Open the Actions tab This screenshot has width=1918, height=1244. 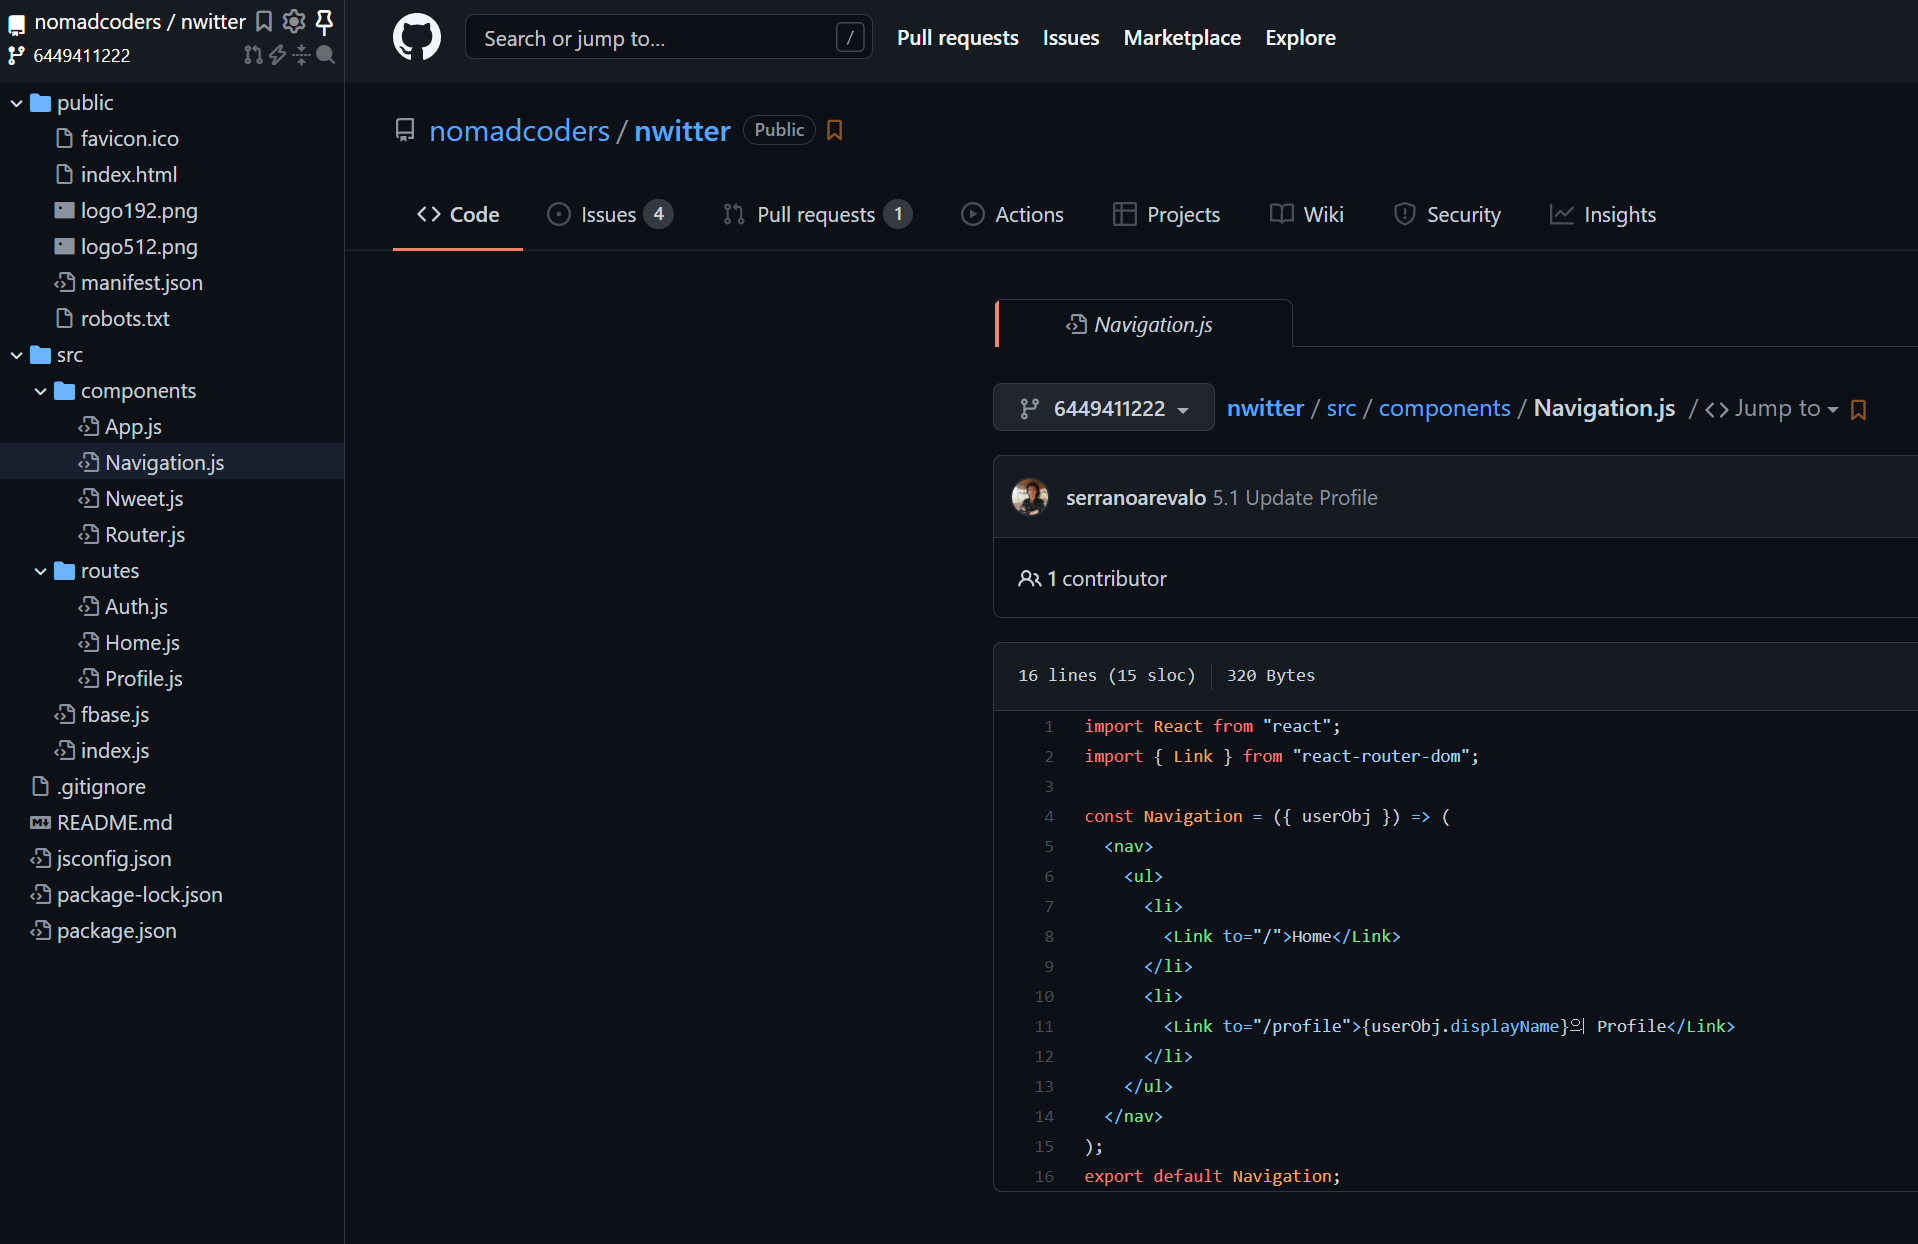point(1012,214)
